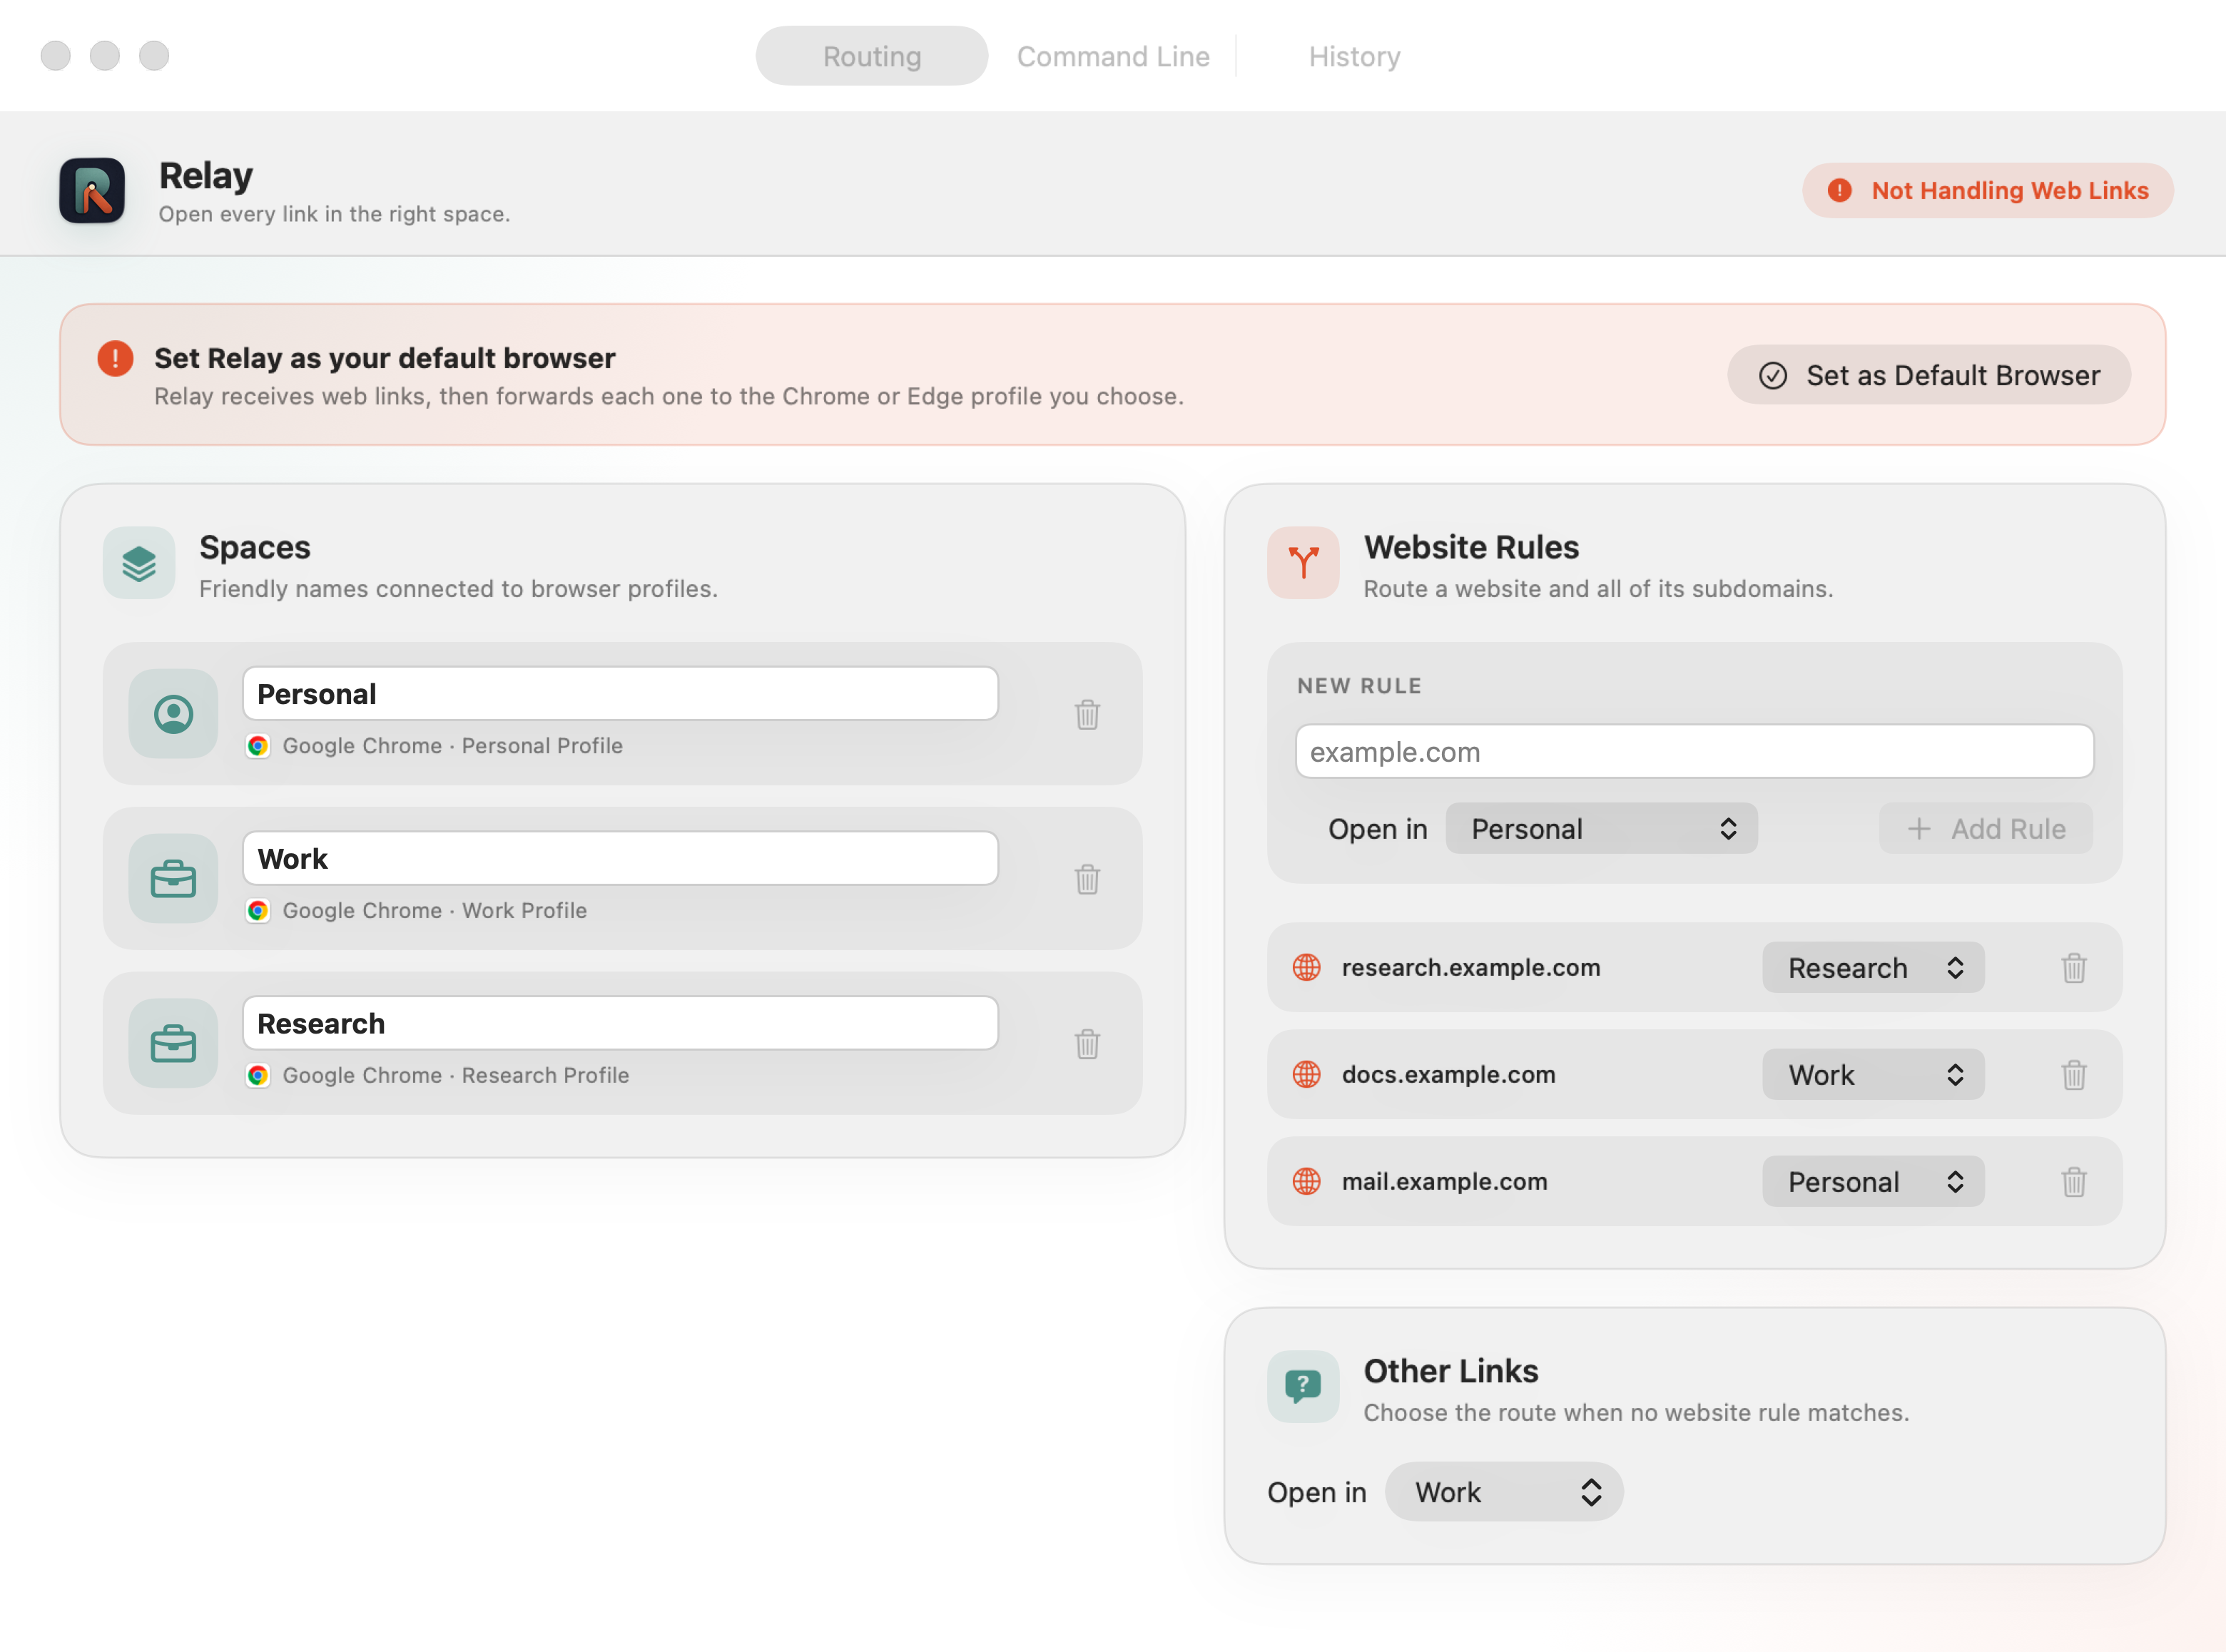Click the Spaces stacked-layers icon
The height and width of the screenshot is (1652, 2226).
[139, 563]
